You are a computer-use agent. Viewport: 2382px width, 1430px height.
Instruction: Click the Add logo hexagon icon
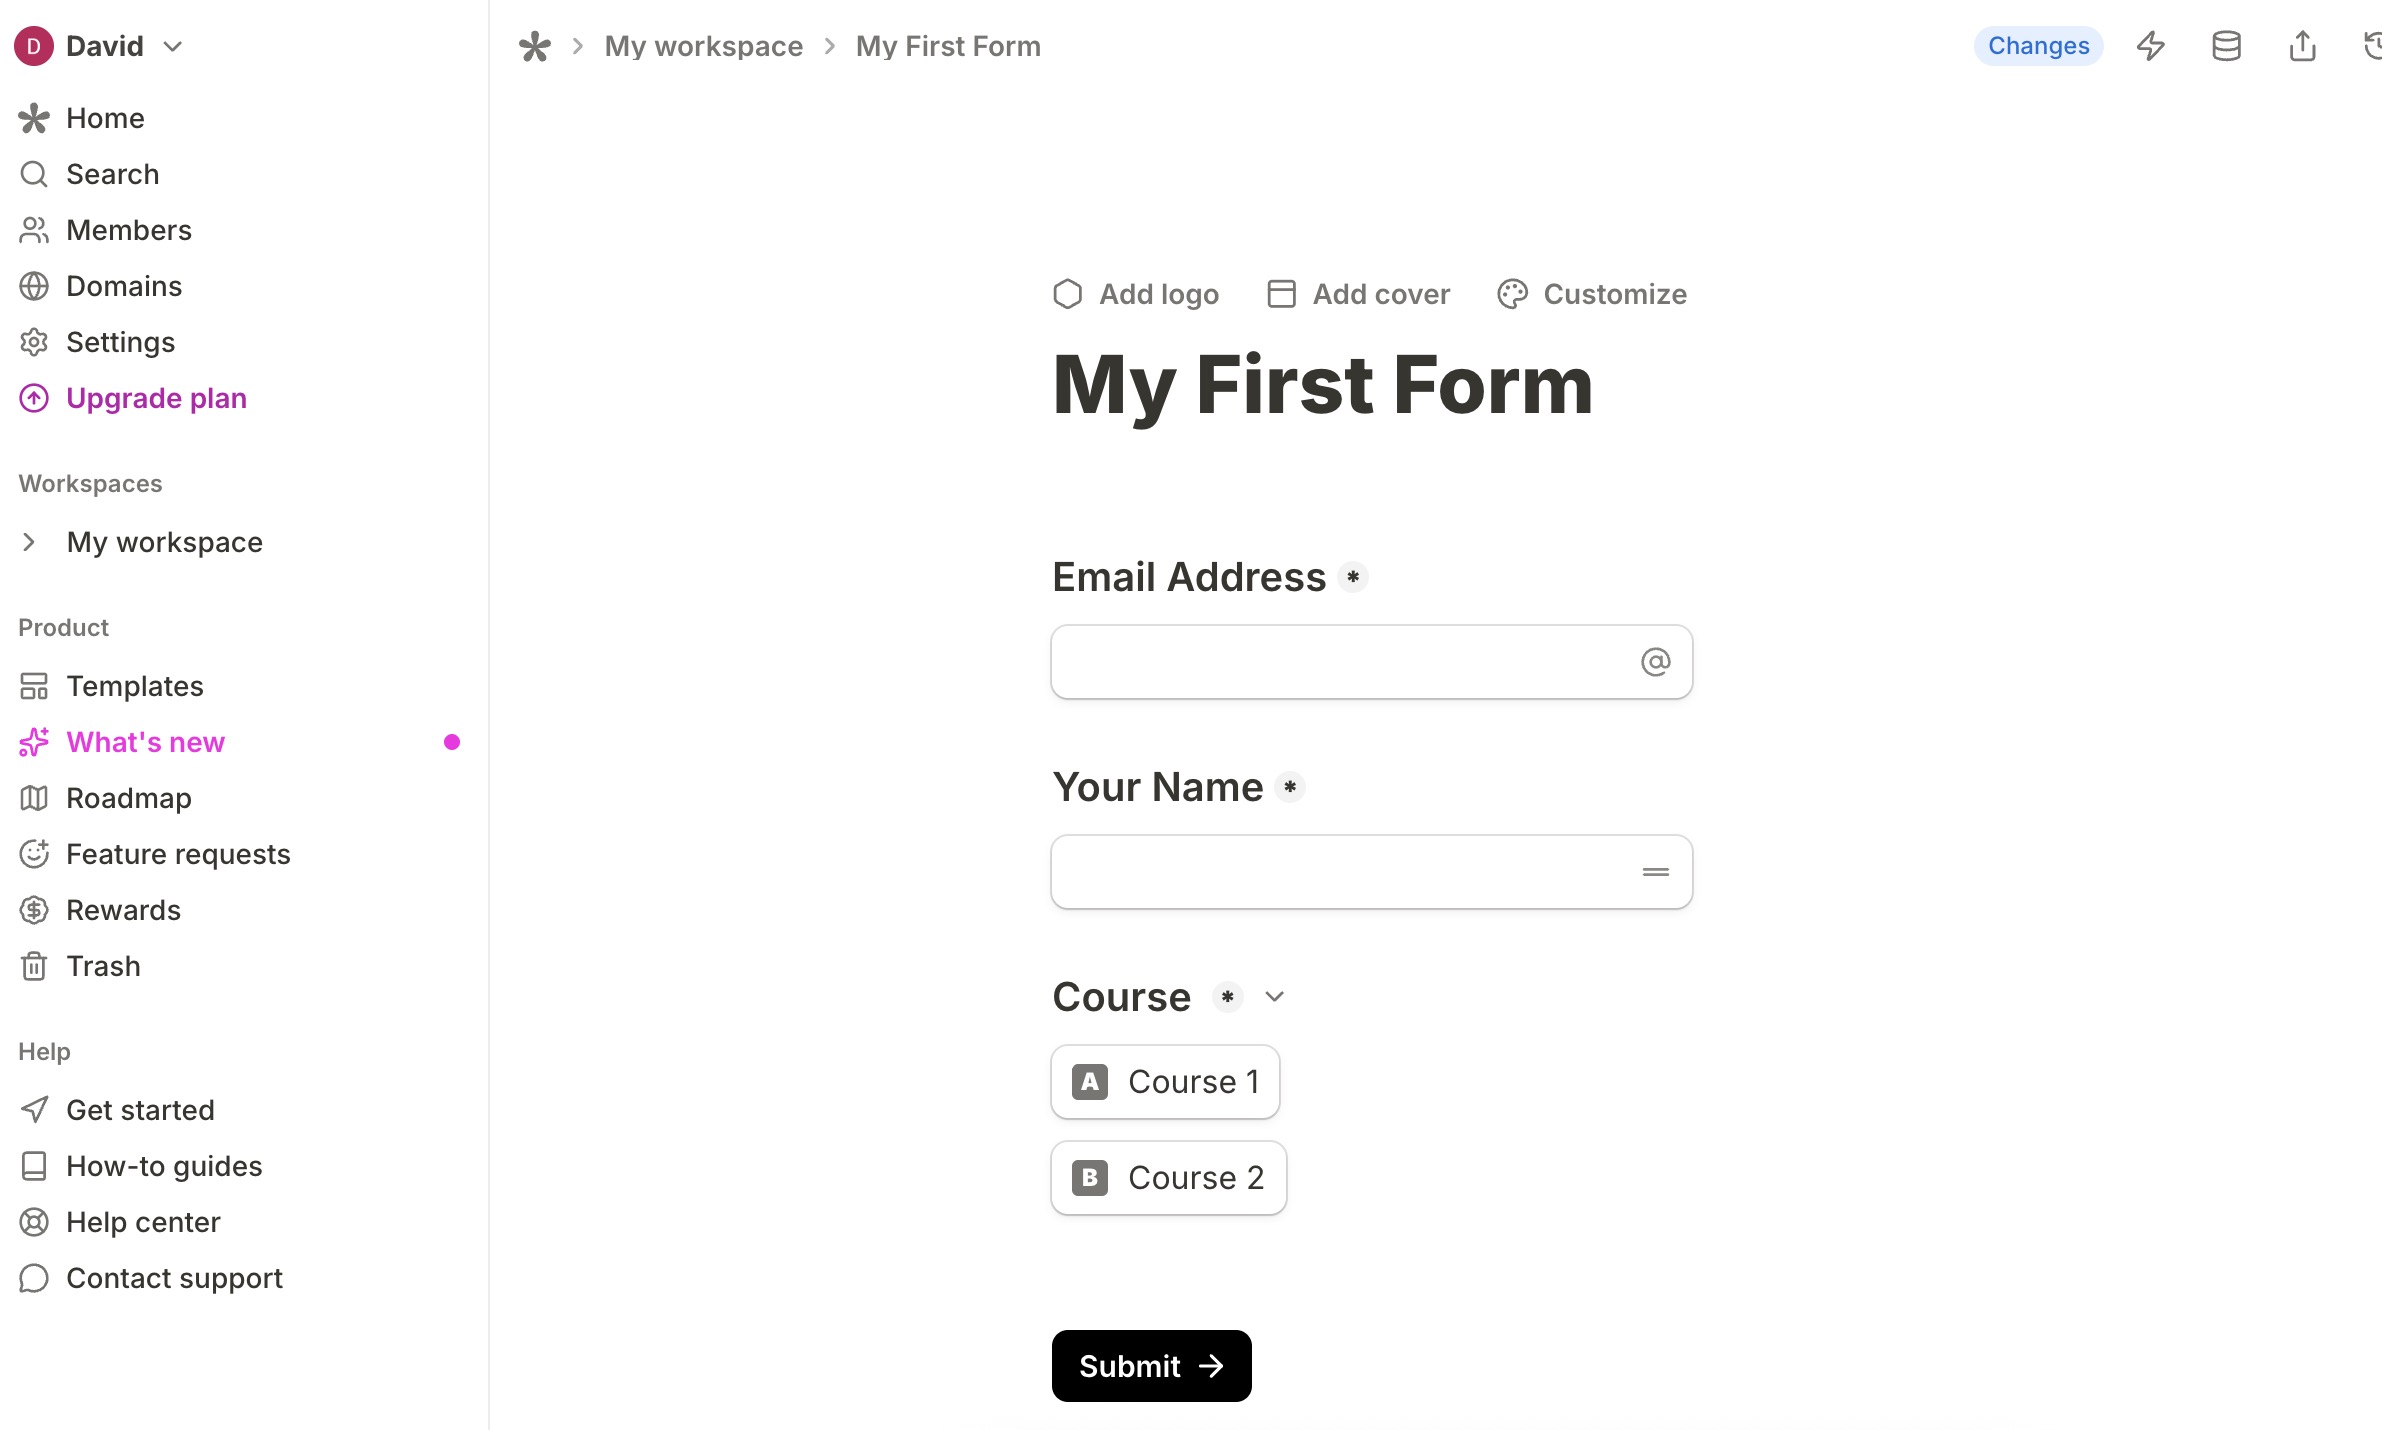(1068, 294)
